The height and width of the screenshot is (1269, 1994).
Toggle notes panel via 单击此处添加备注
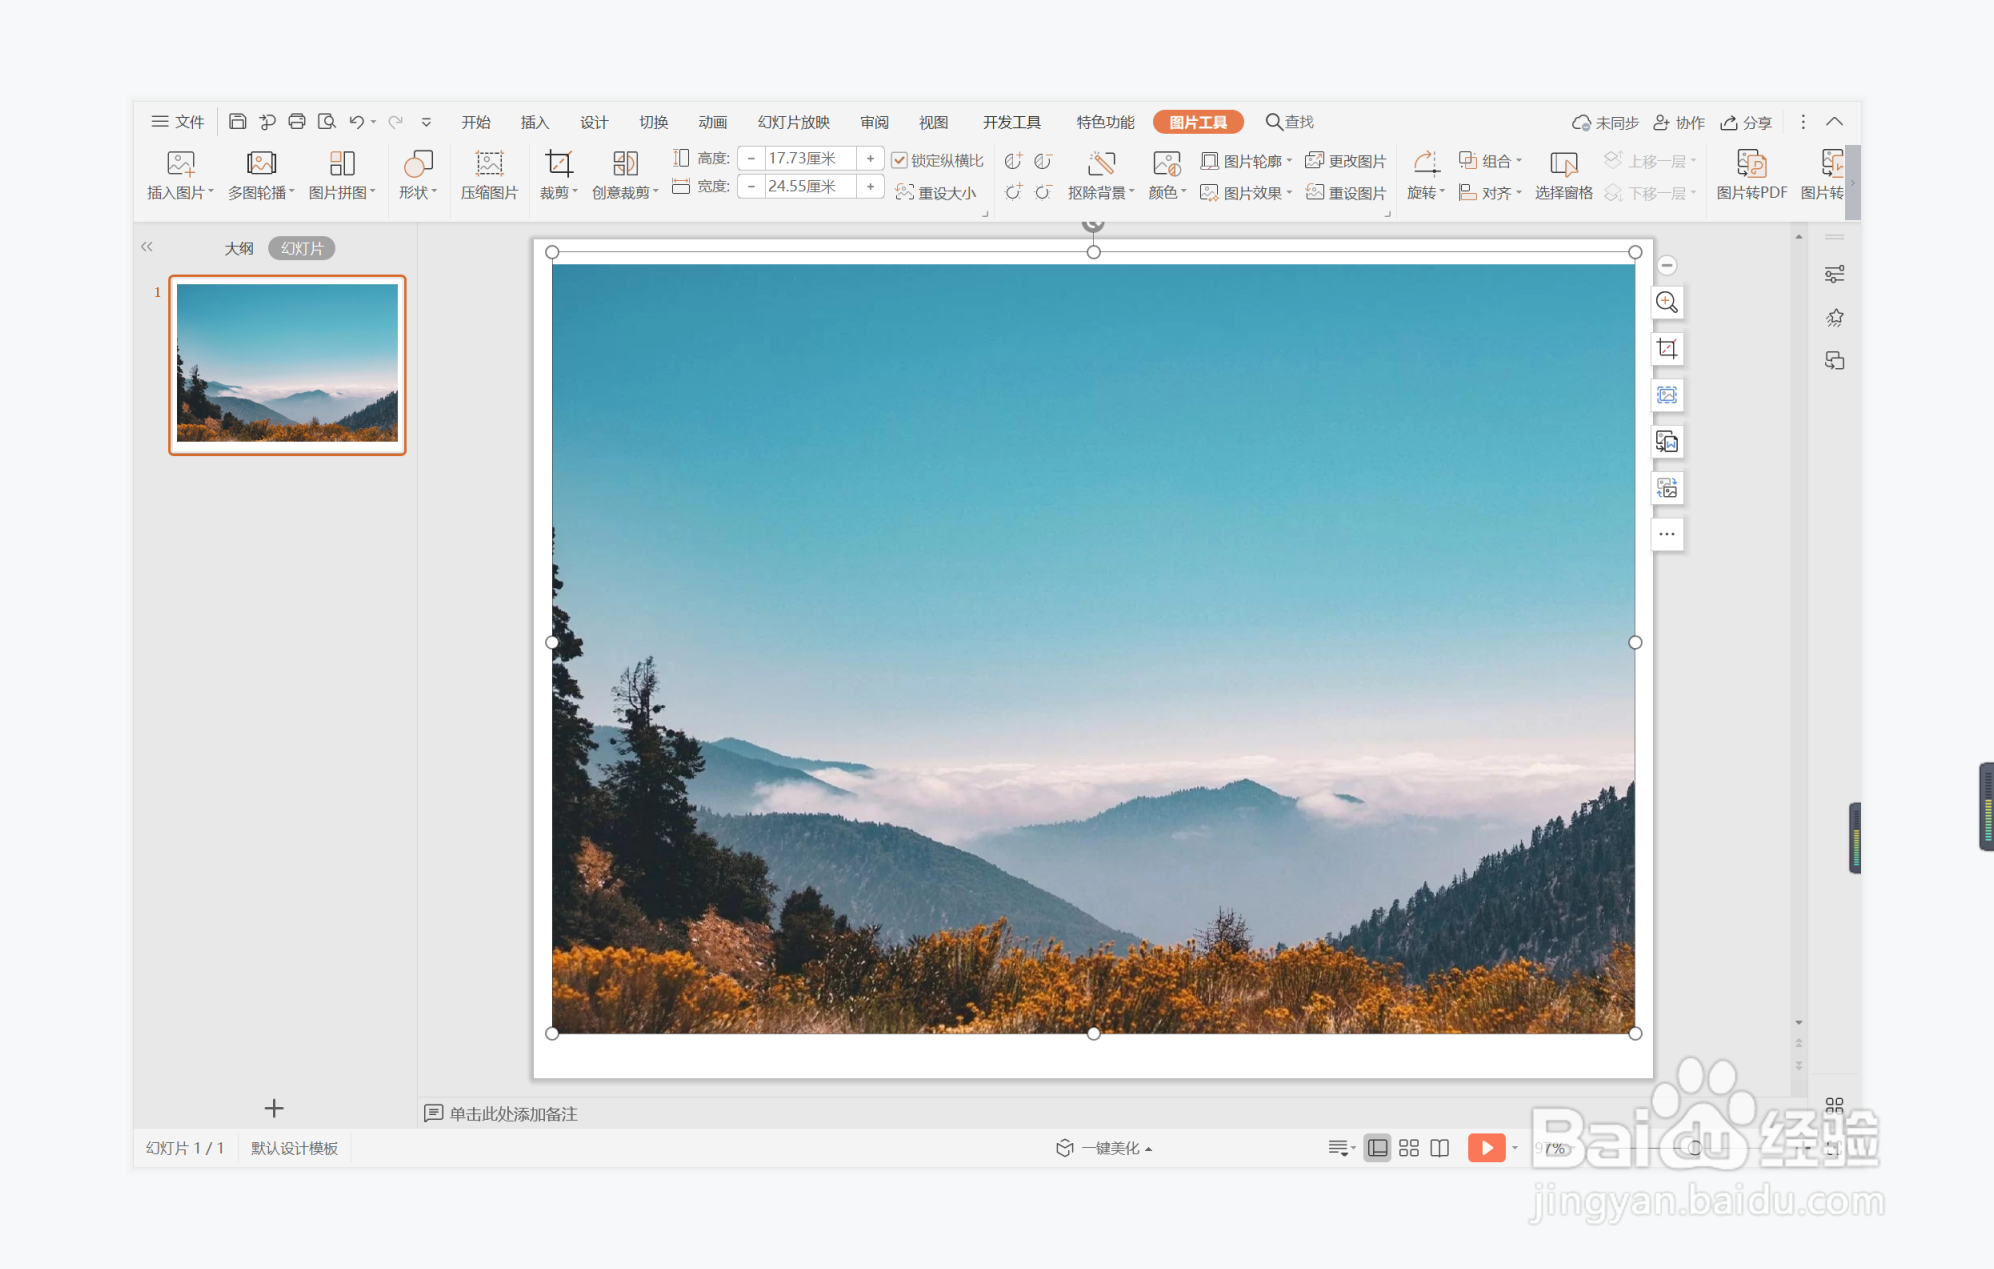pyautogui.click(x=501, y=1113)
